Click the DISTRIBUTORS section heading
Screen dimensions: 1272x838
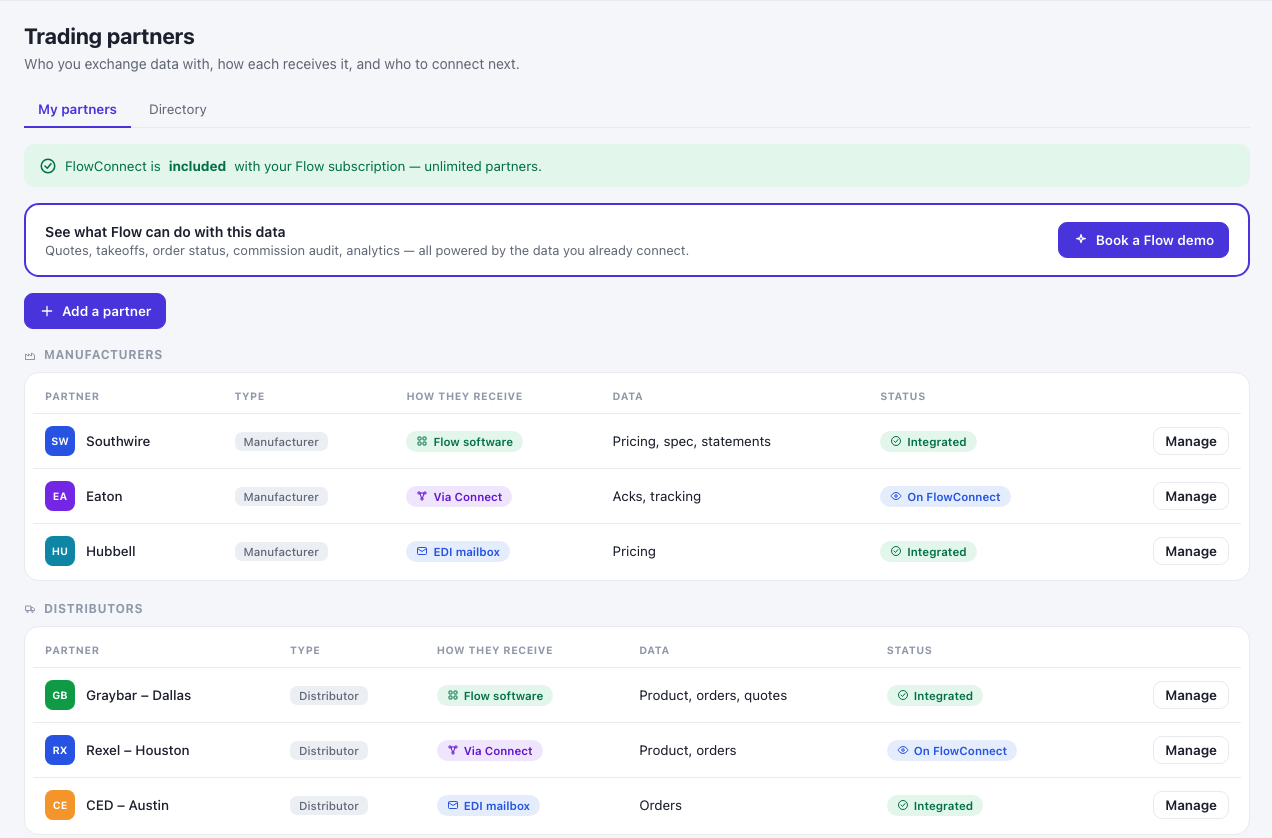click(x=93, y=609)
